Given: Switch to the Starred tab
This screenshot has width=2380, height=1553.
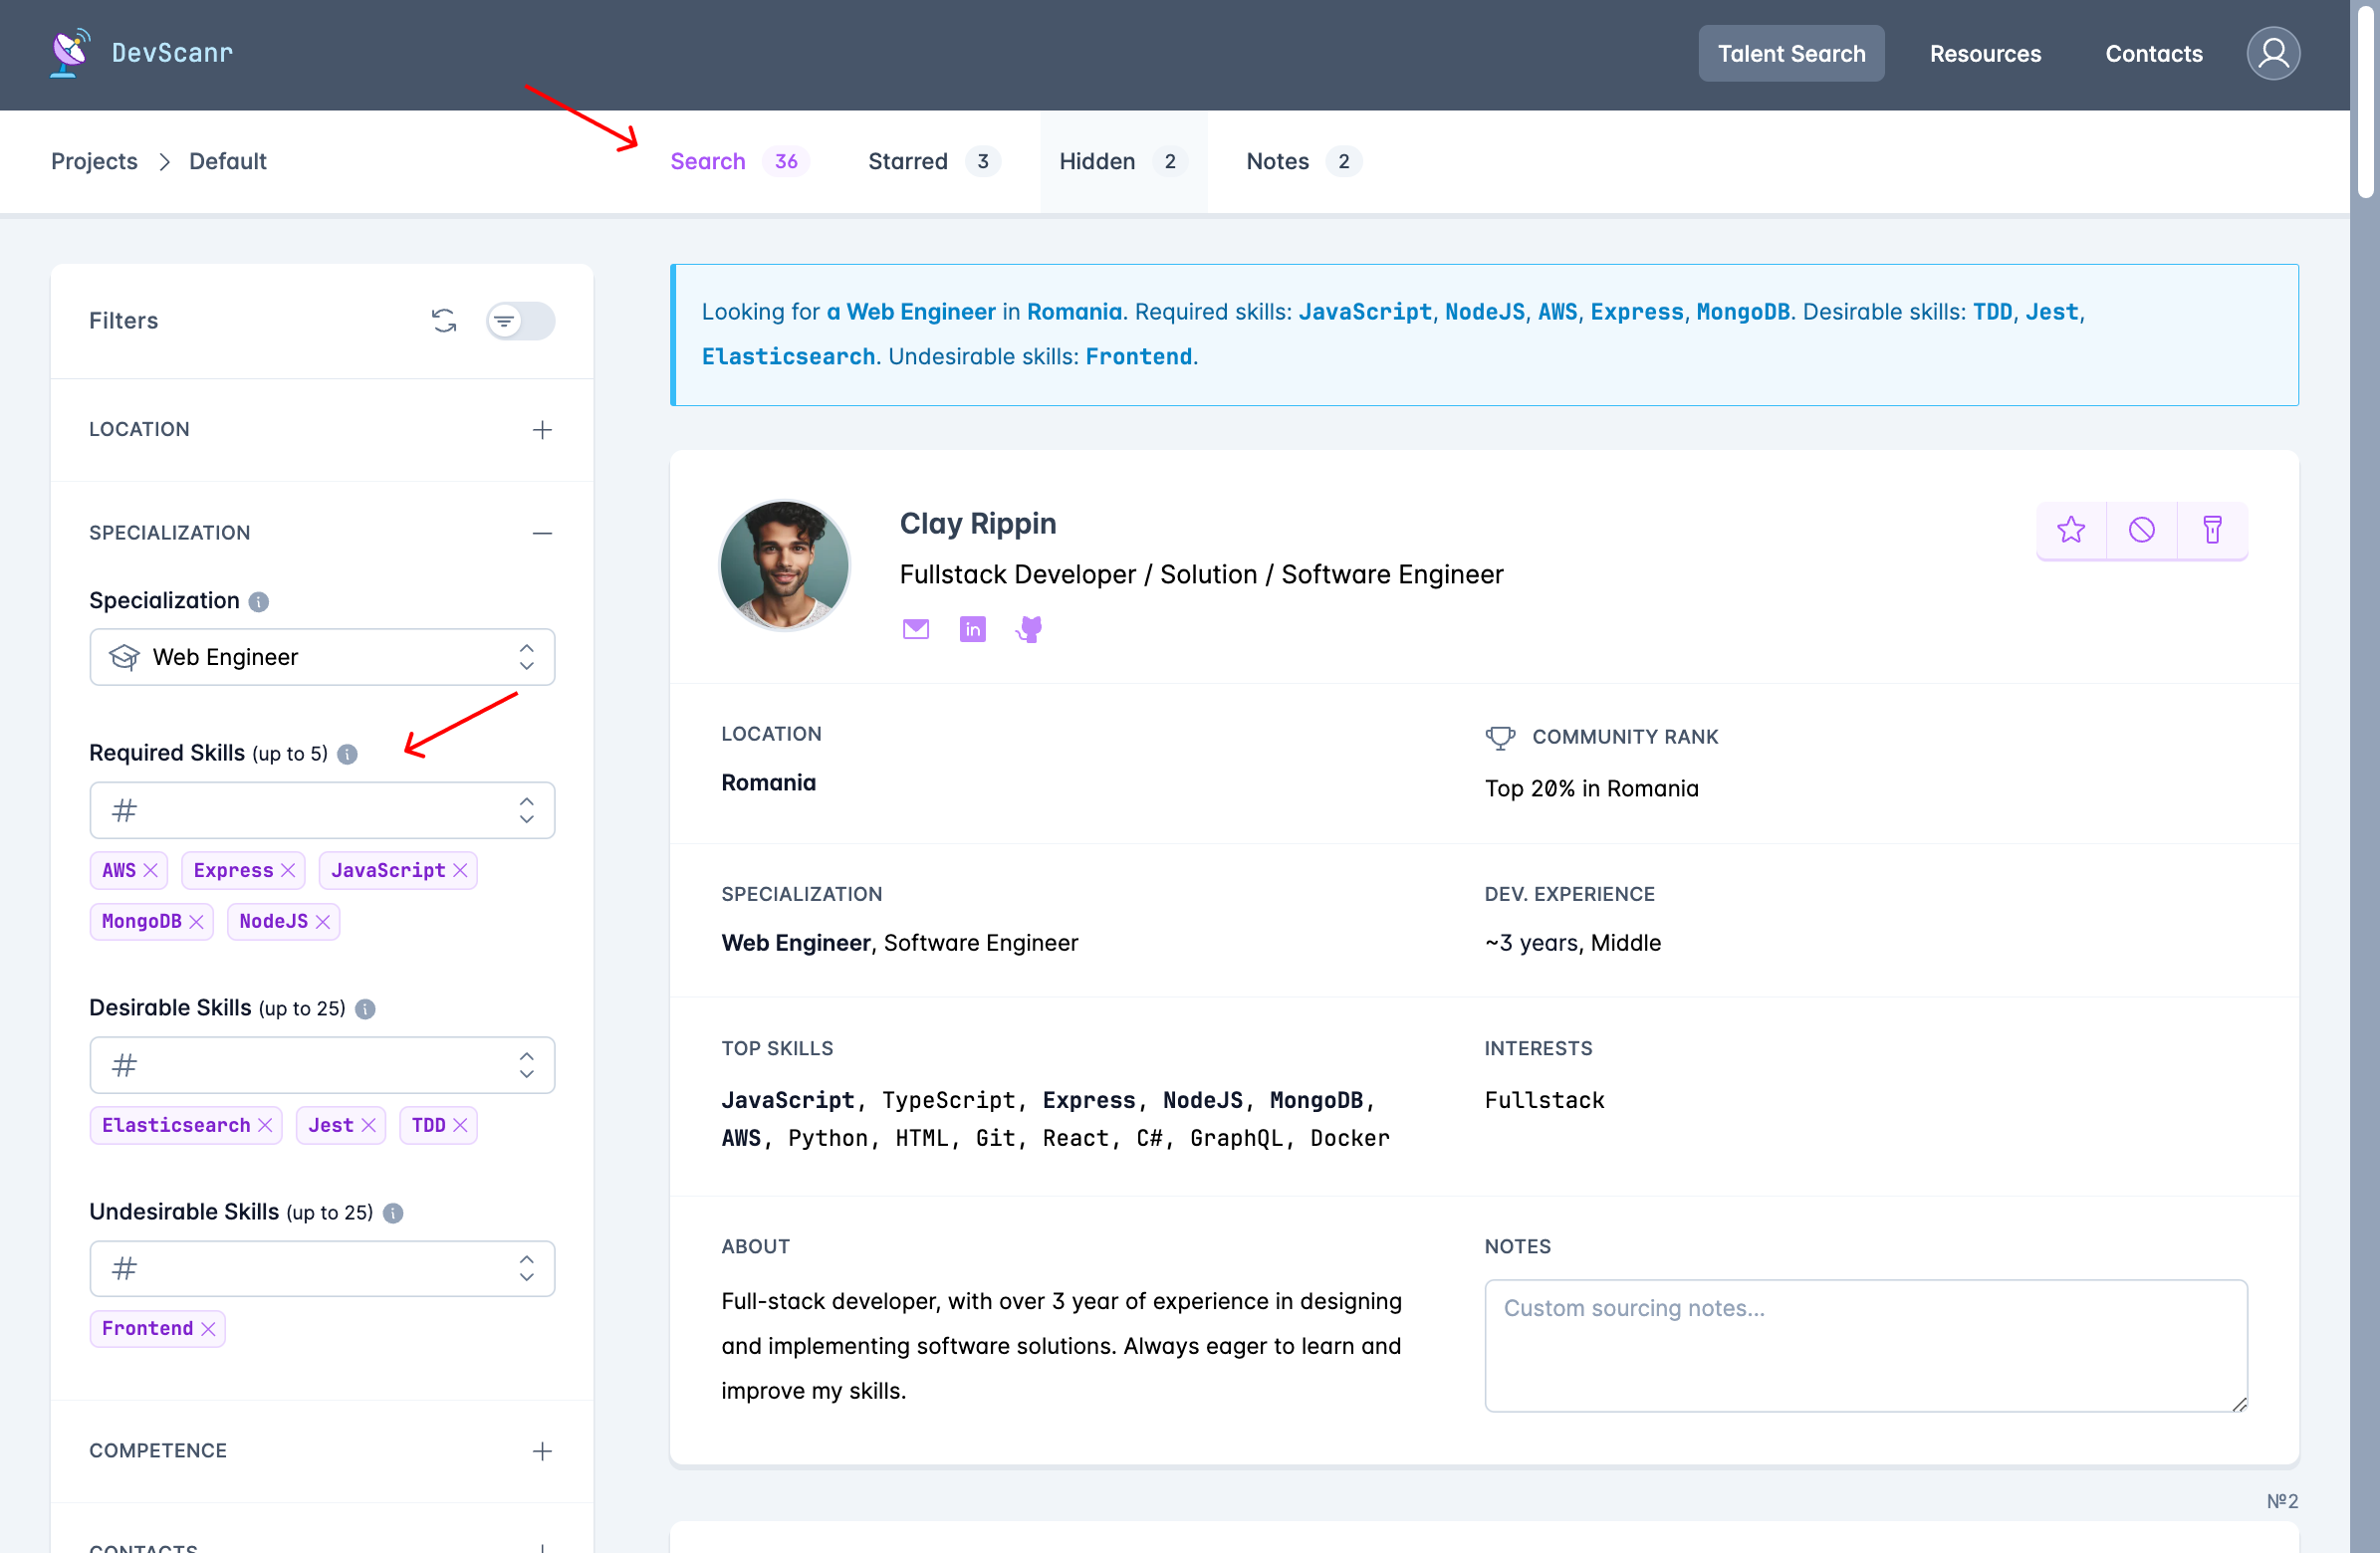Looking at the screenshot, I should (x=907, y=161).
